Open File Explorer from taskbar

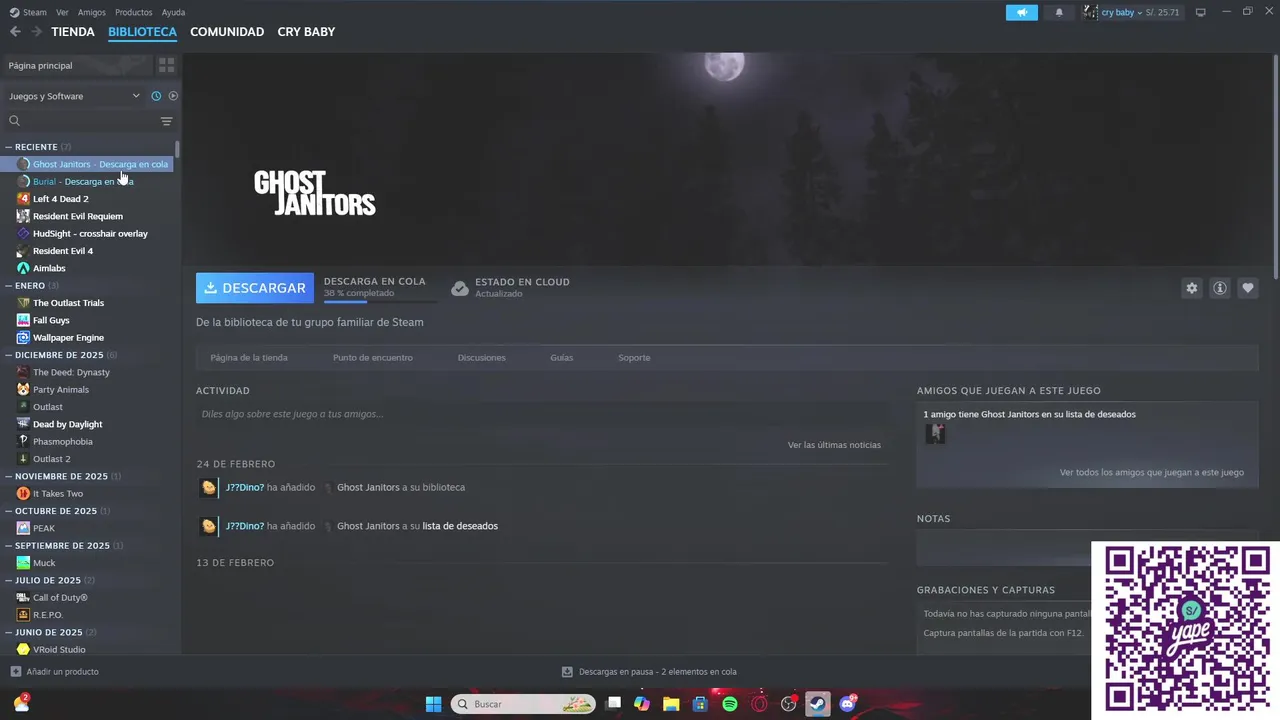coord(671,704)
